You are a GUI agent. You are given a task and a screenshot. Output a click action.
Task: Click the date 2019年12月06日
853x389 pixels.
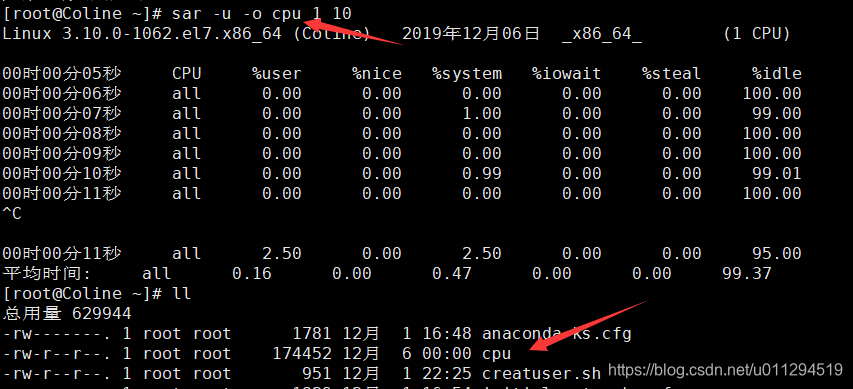coord(471,34)
